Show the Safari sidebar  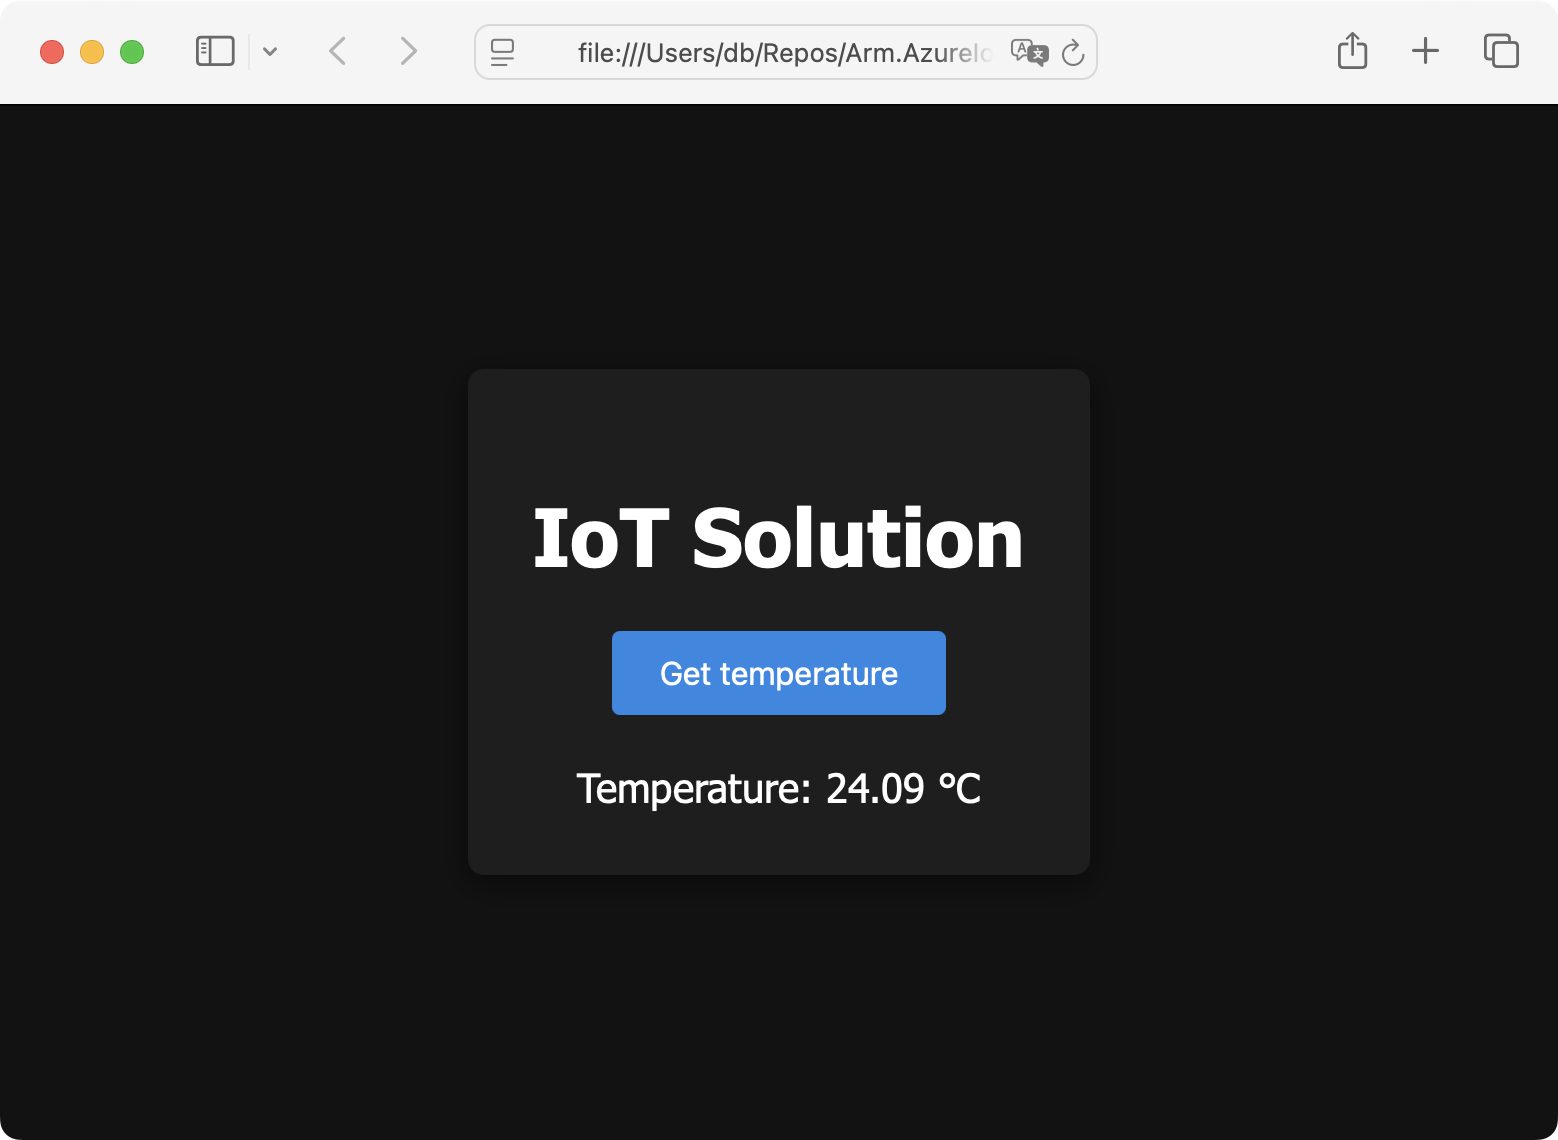point(215,52)
